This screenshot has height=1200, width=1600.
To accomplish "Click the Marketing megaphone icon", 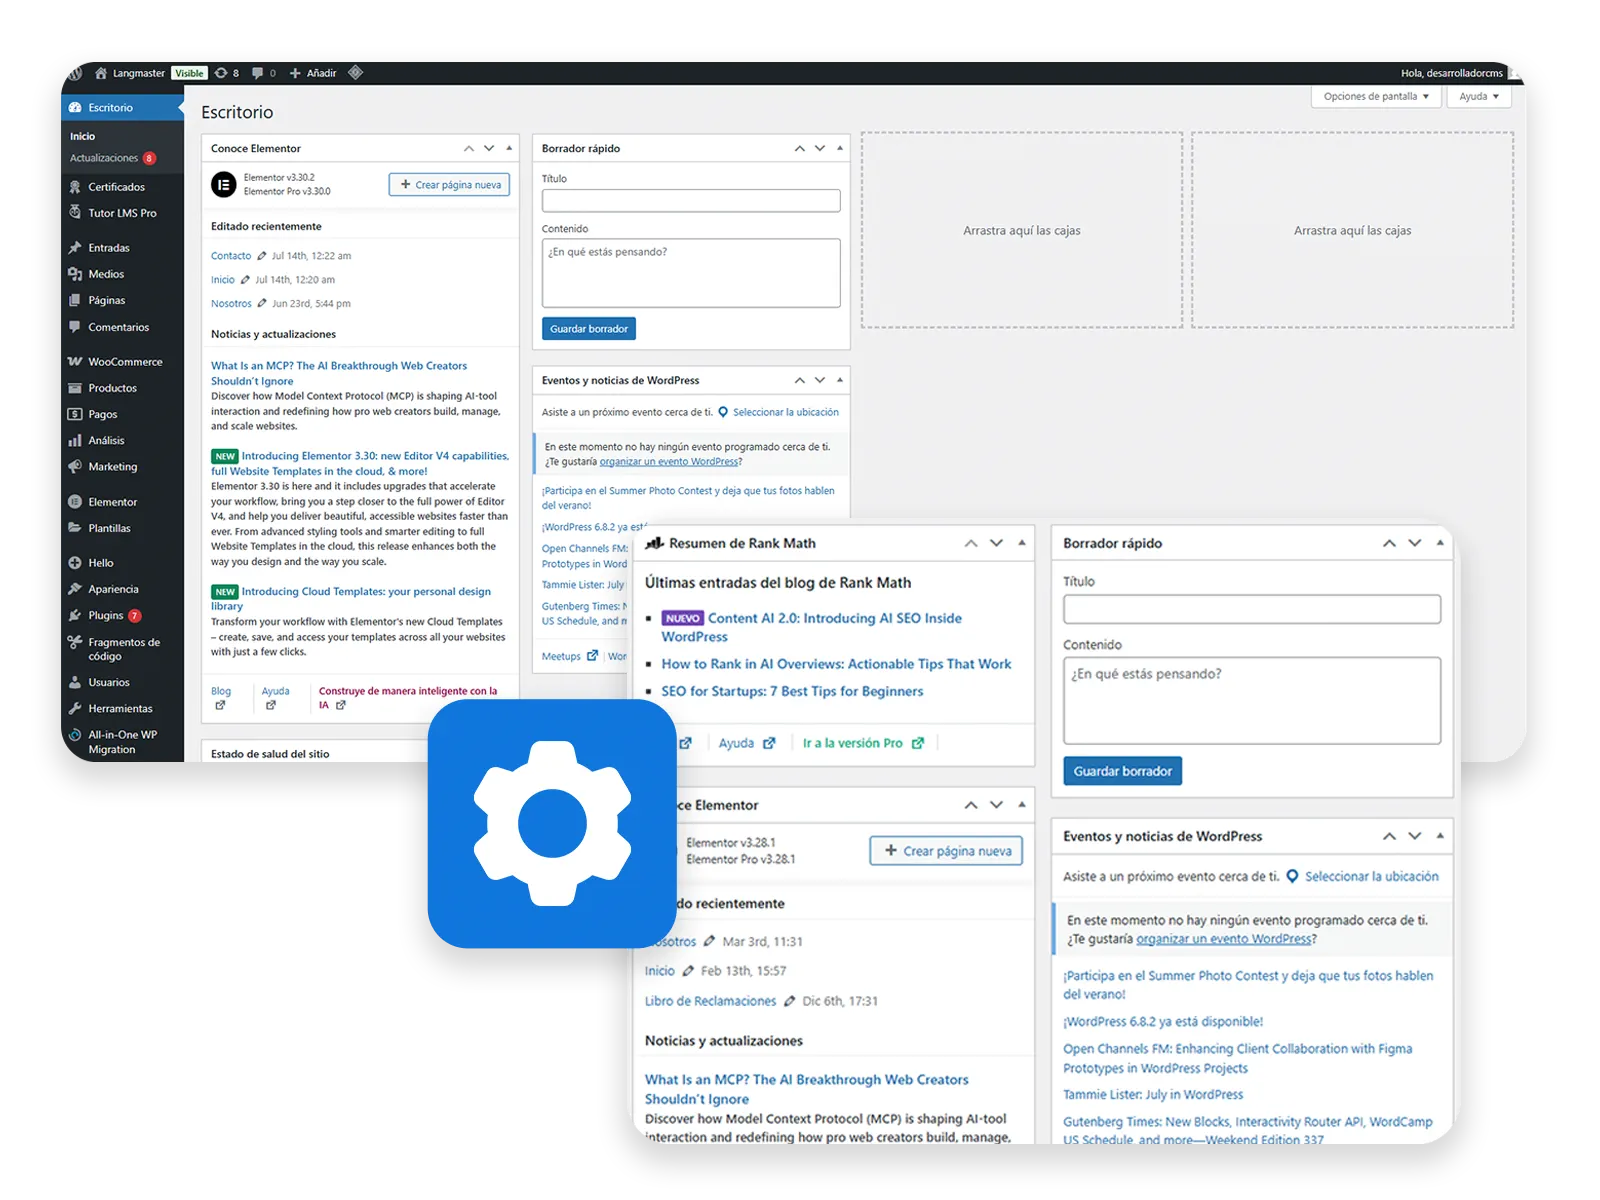I will click(75, 467).
